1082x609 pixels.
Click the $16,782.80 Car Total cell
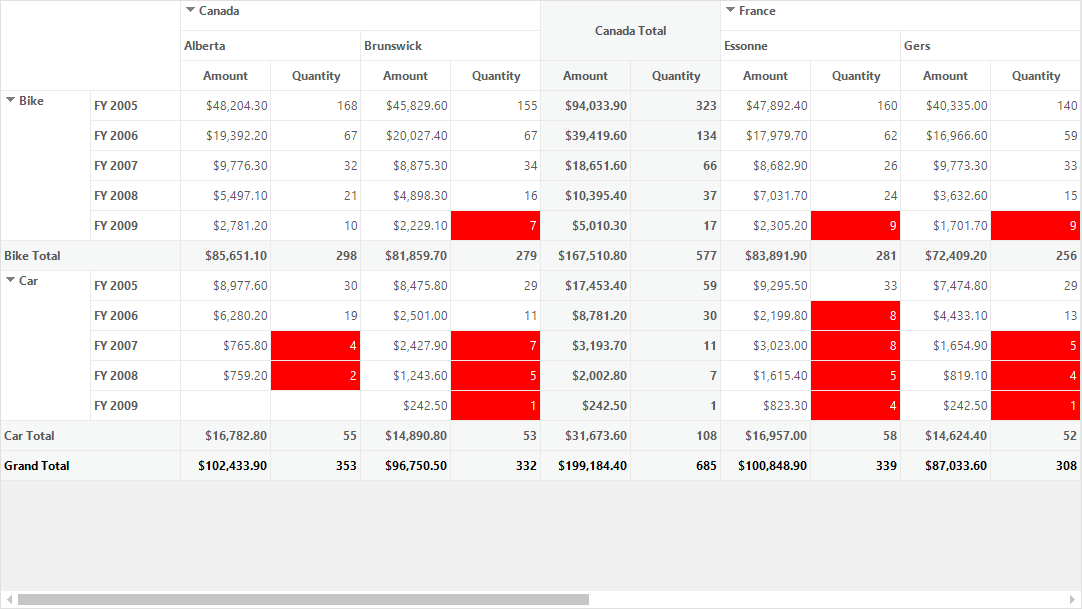coord(226,435)
